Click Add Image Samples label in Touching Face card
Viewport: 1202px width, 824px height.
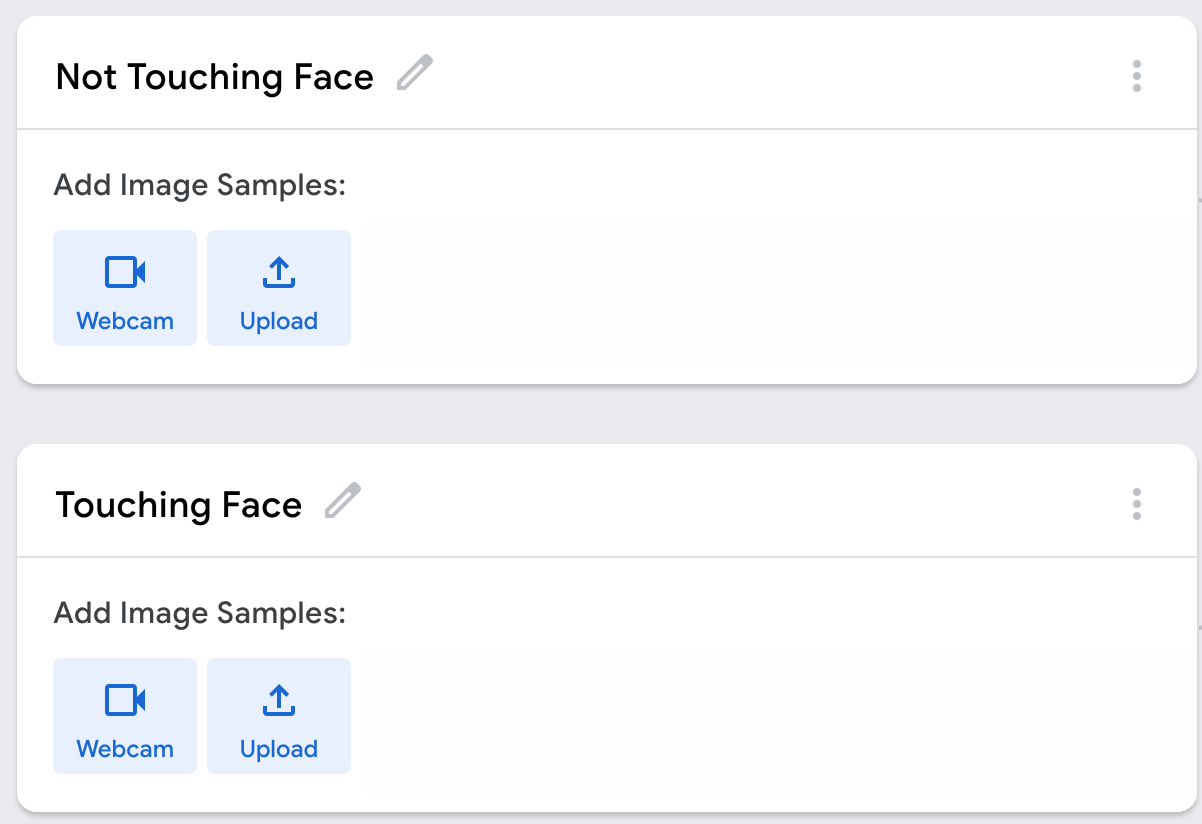pos(200,613)
